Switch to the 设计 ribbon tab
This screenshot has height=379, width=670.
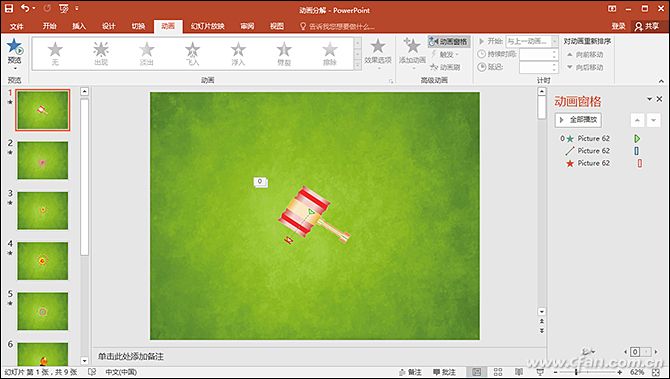coord(109,26)
